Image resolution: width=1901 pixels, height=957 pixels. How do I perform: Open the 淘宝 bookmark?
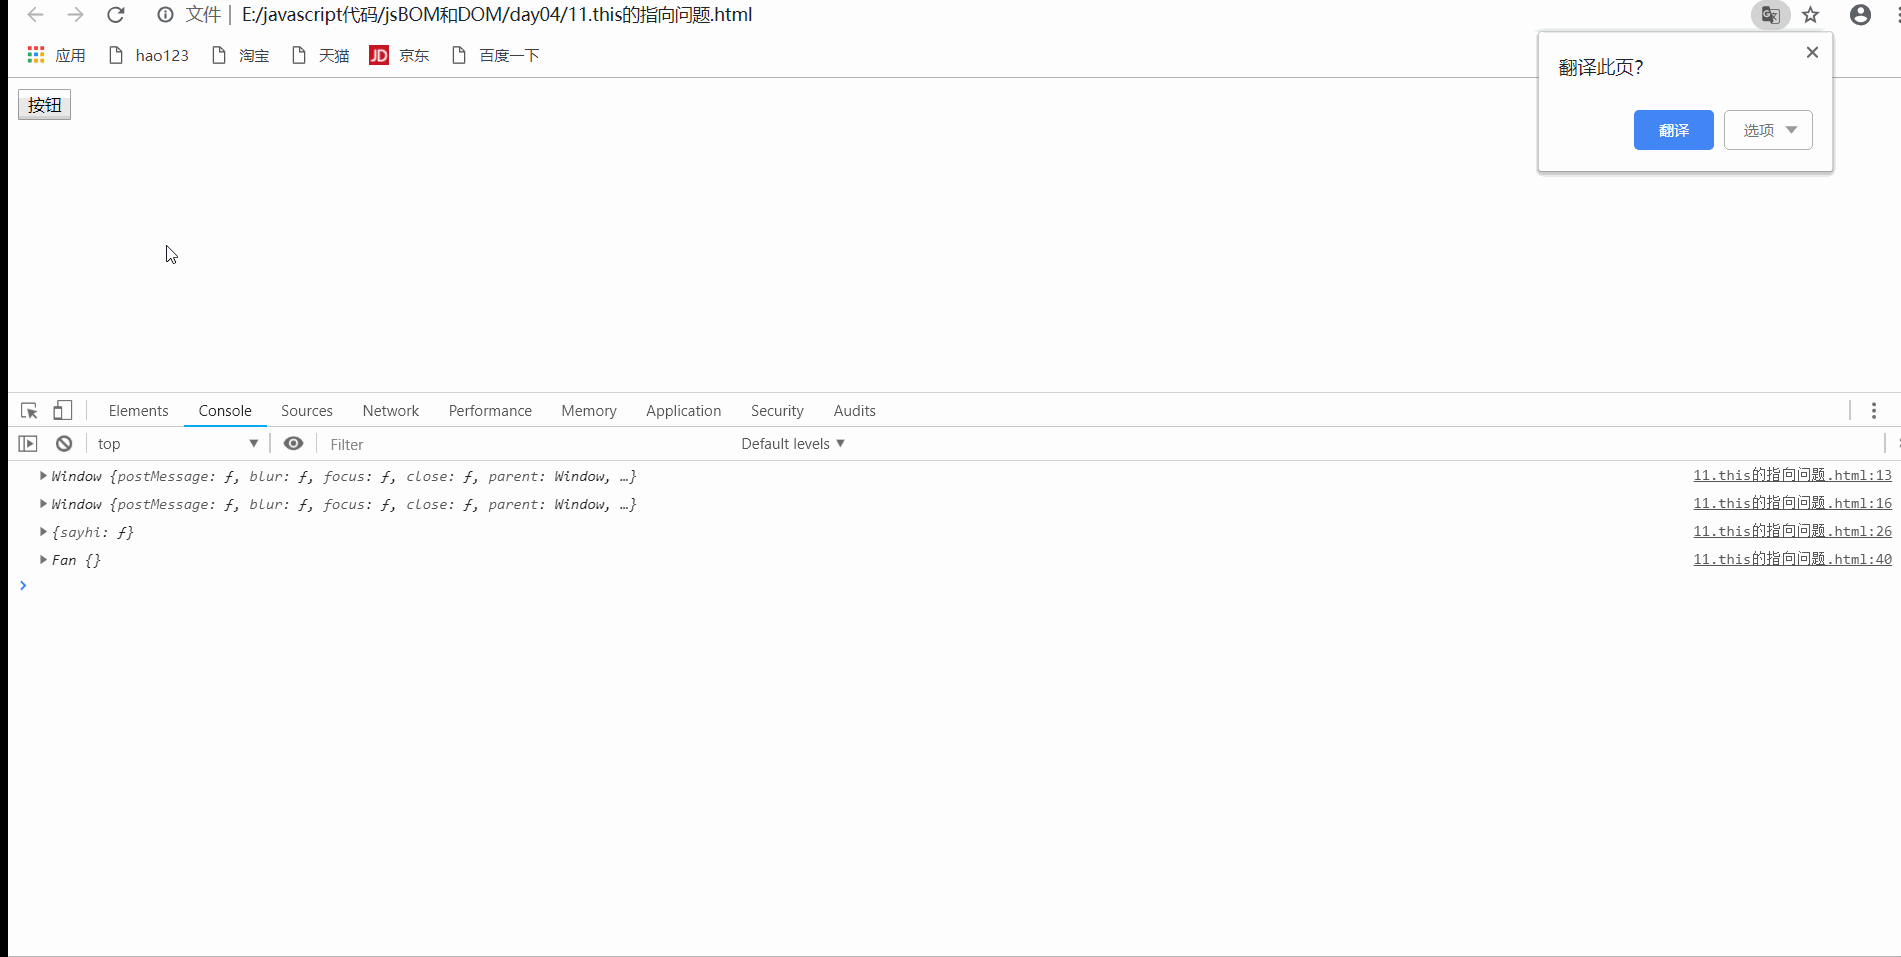(x=241, y=55)
